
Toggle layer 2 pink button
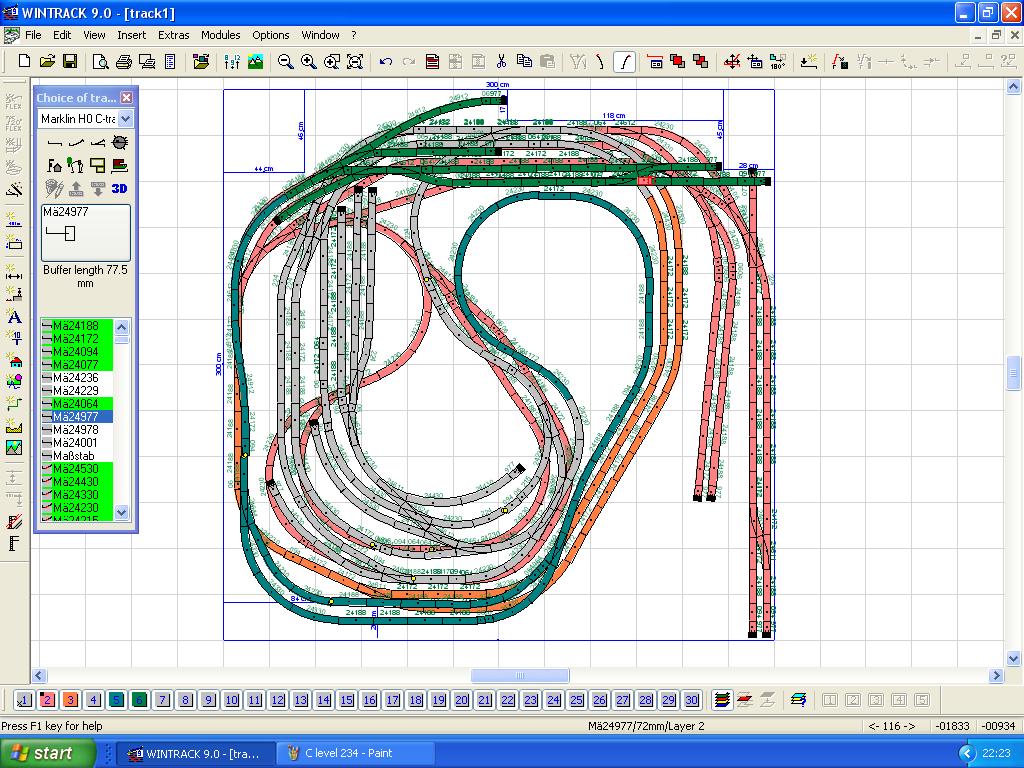(x=47, y=700)
